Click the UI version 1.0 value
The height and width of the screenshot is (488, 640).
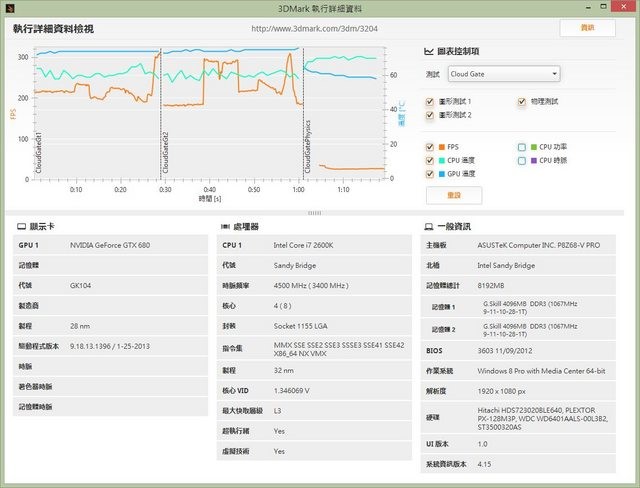pyautogui.click(x=482, y=444)
